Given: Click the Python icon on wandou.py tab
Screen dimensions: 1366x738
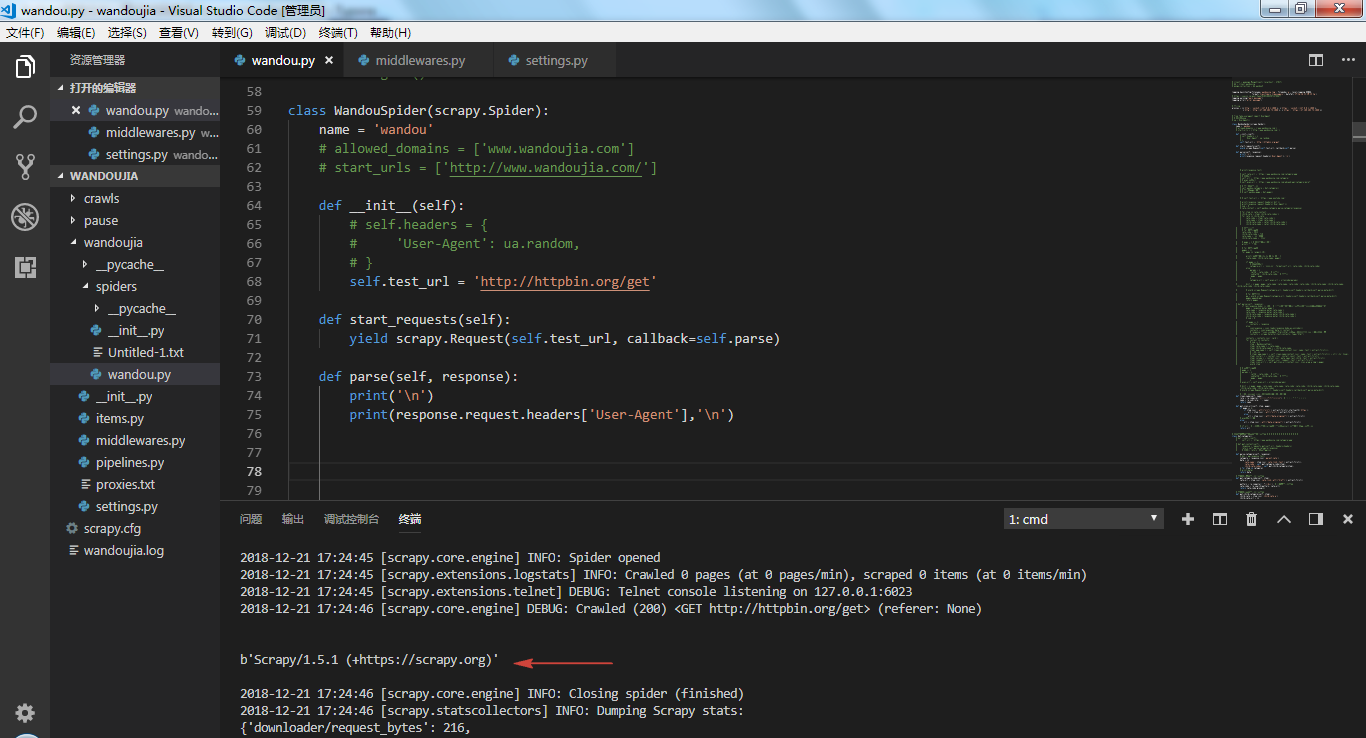Looking at the screenshot, I should [x=240, y=60].
